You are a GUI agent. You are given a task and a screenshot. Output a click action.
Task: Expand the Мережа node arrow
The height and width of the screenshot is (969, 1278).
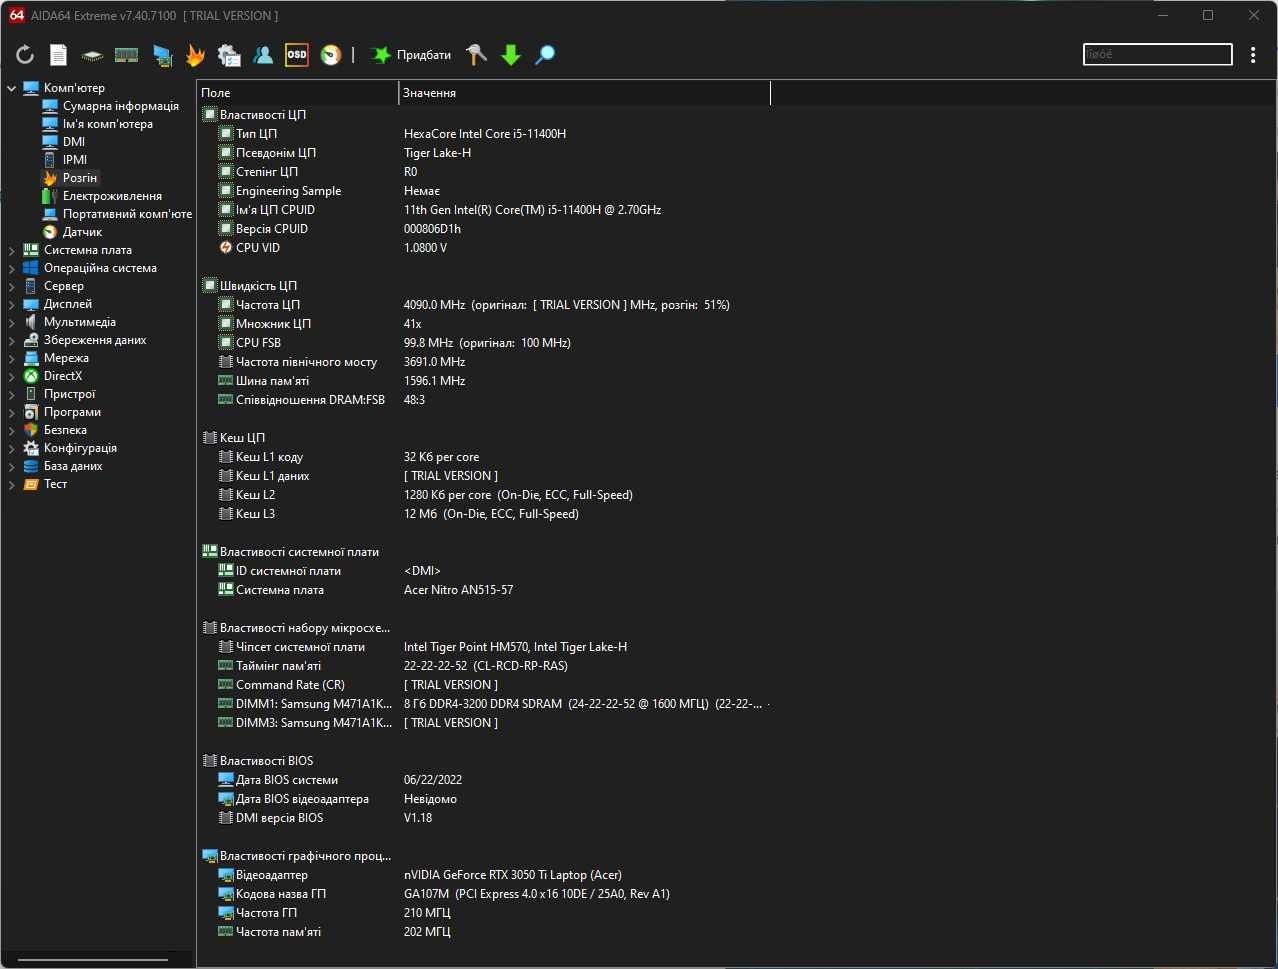point(11,358)
